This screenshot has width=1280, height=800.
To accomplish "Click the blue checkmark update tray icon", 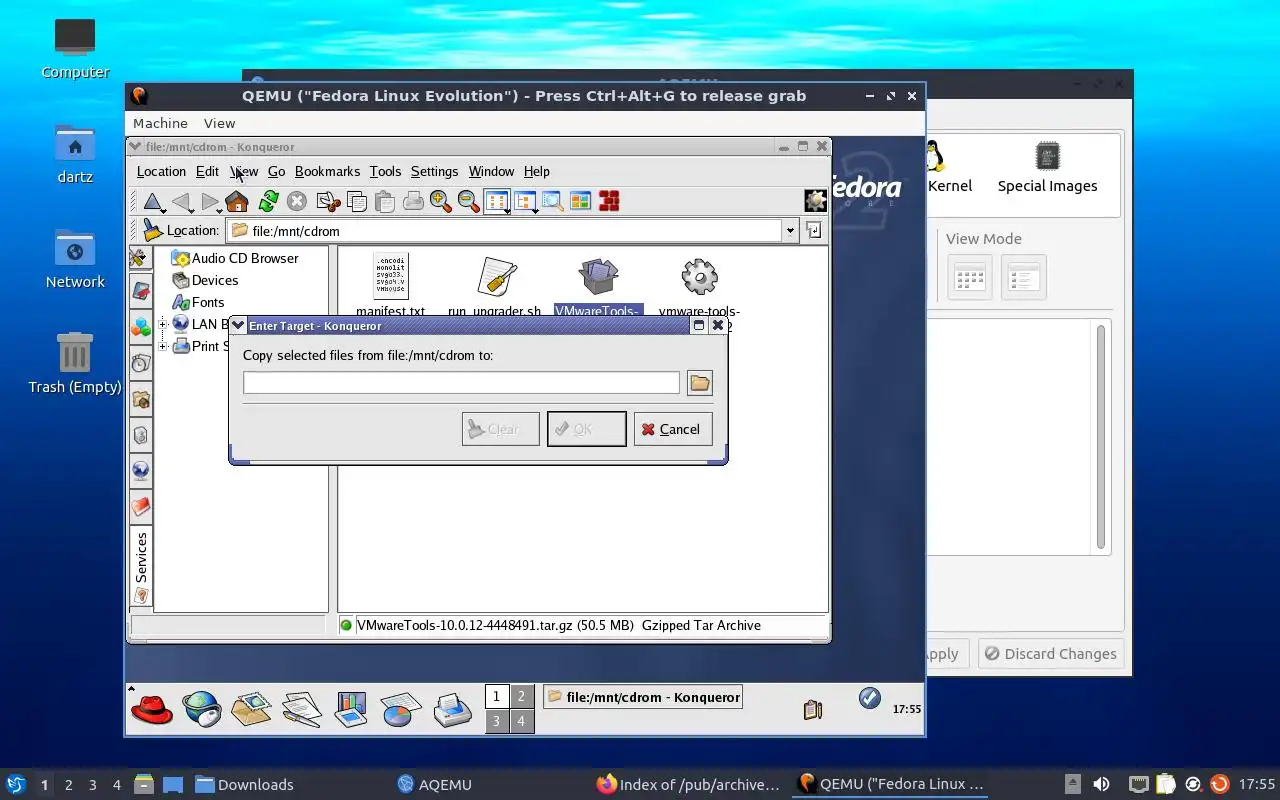I will coord(870,697).
